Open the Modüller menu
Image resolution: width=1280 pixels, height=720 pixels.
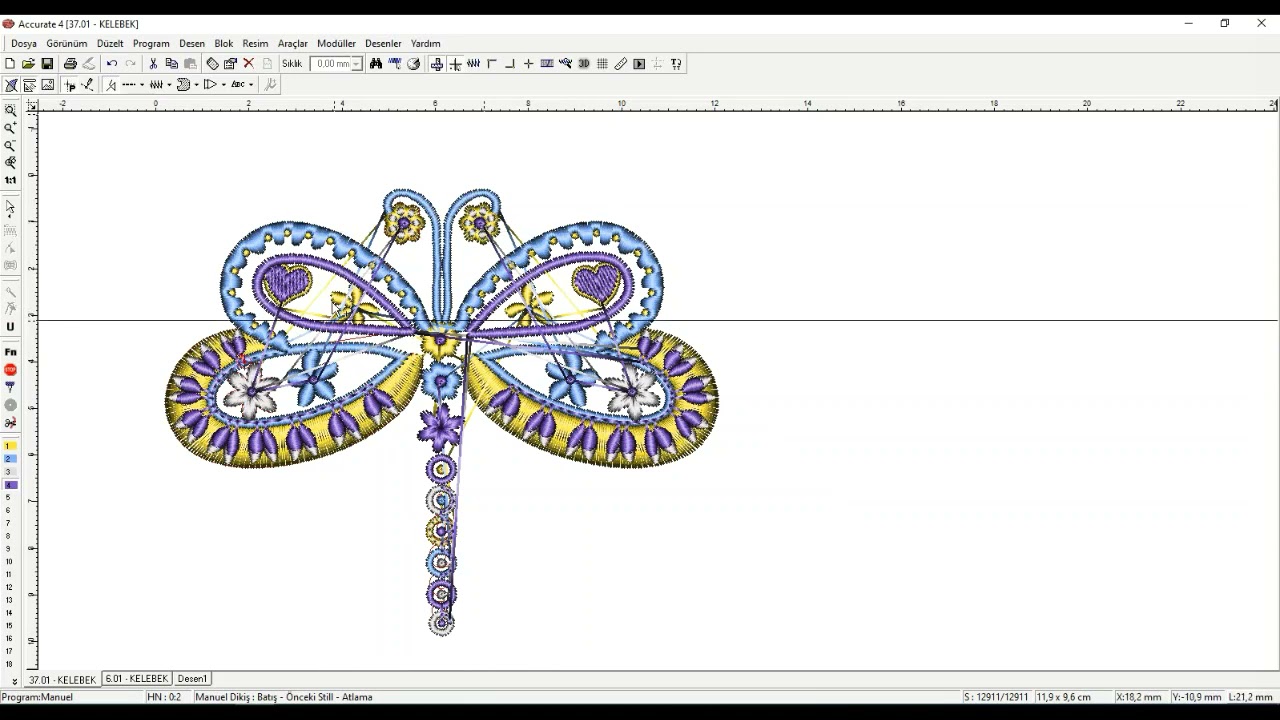336,44
